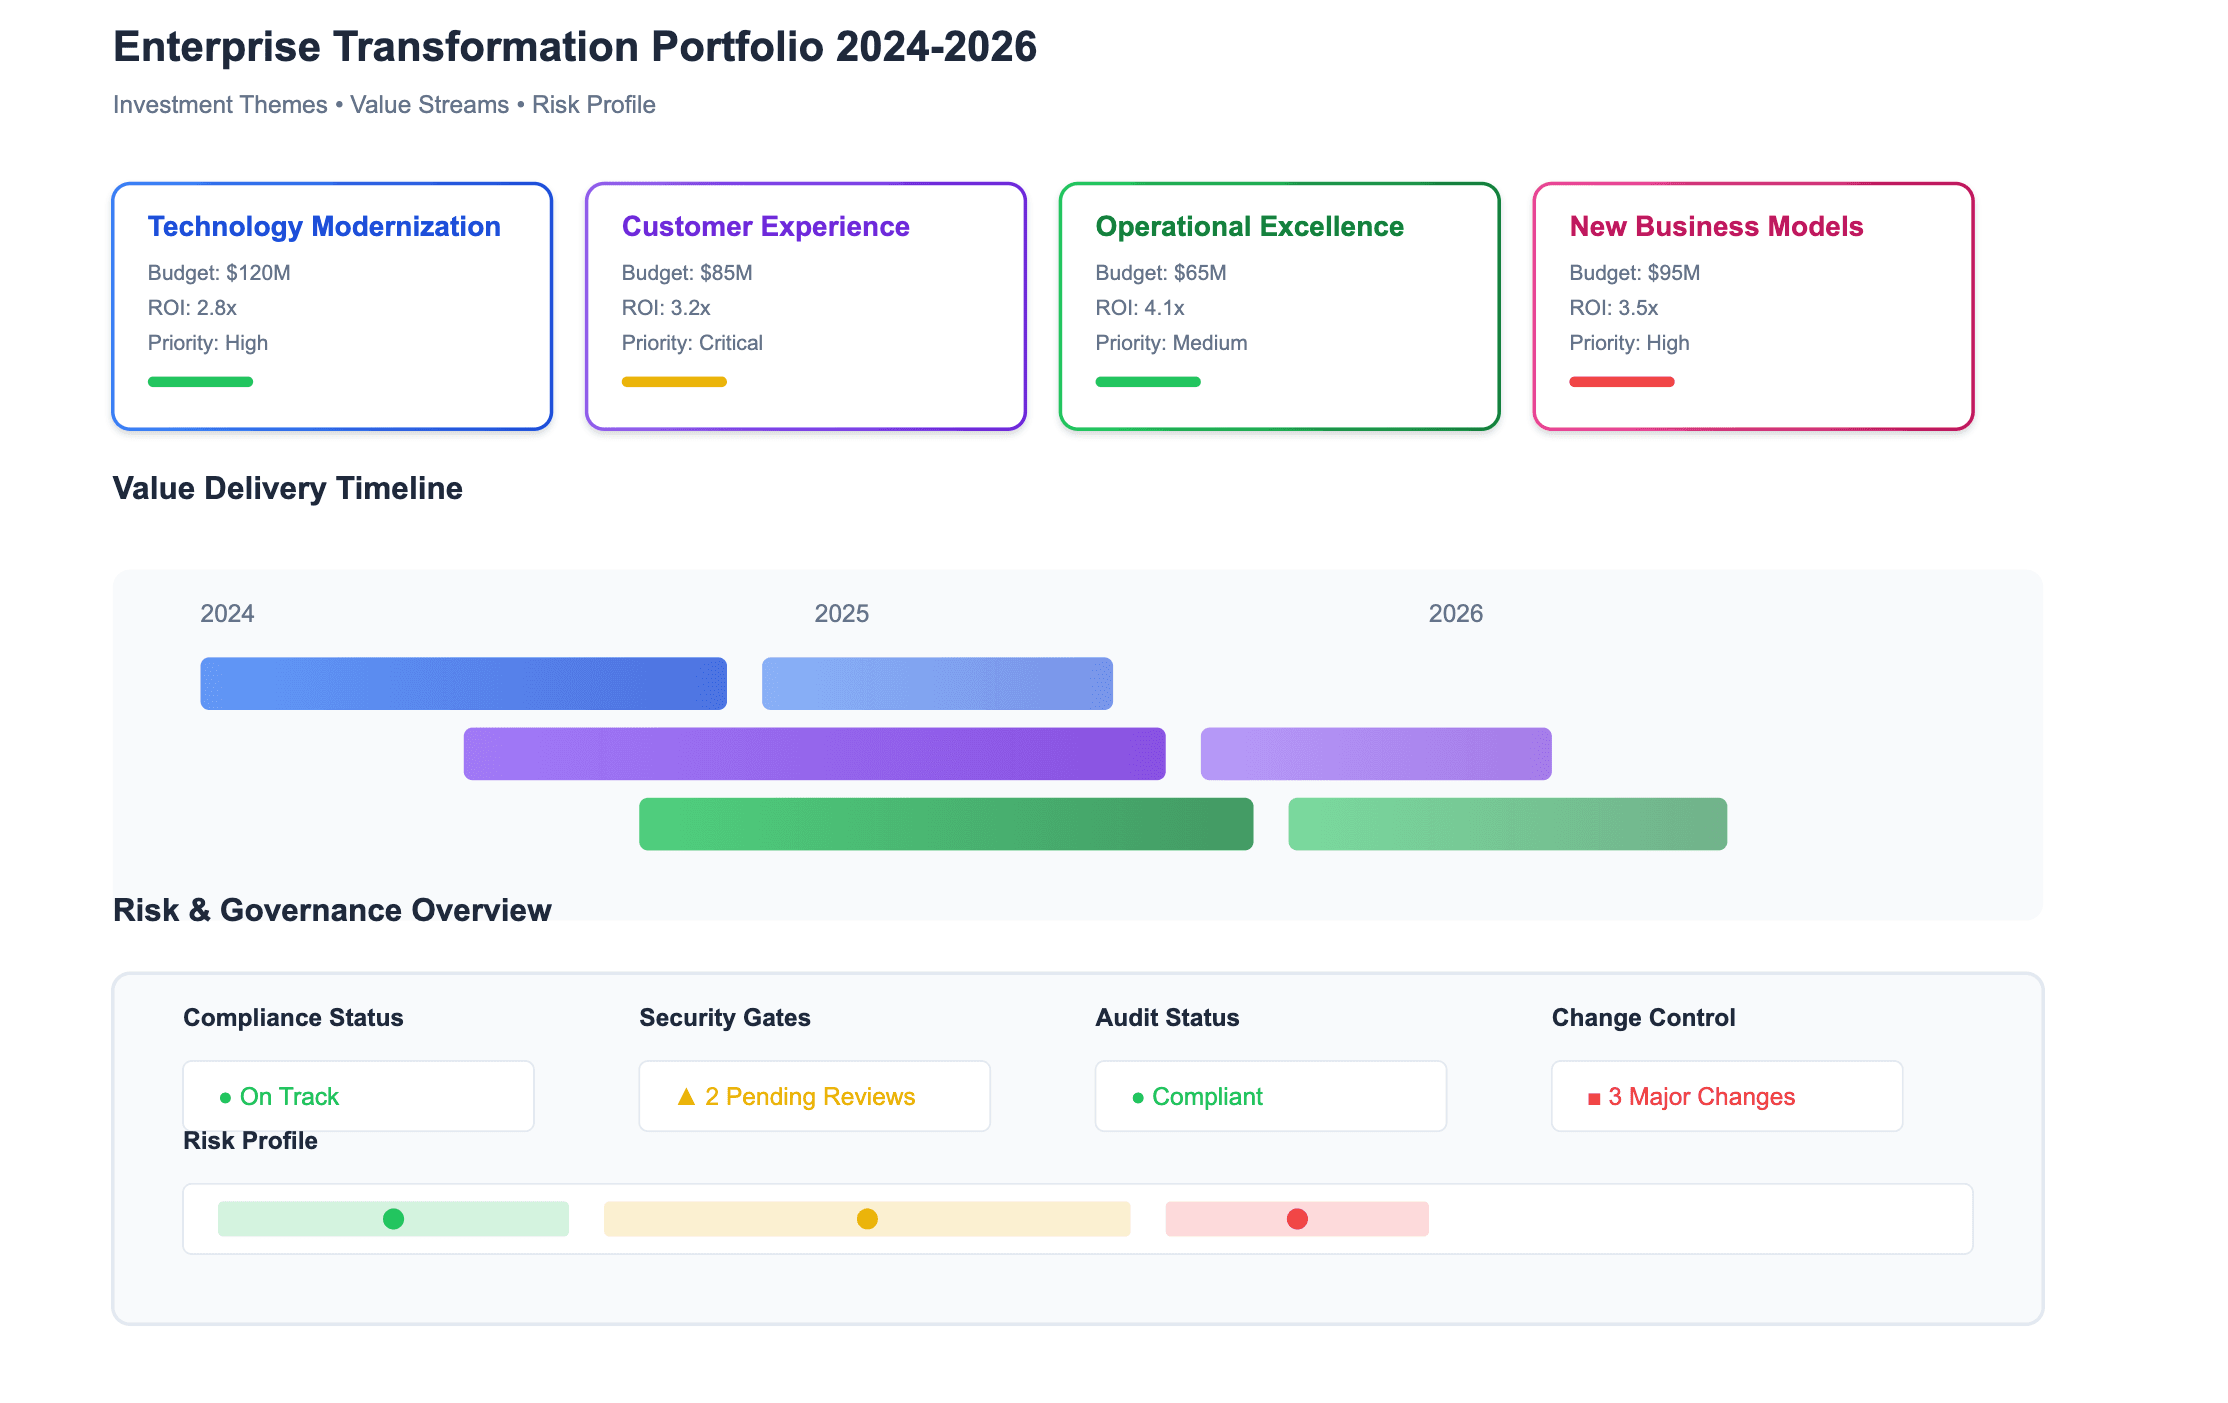2228x1403 pixels.
Task: Open the Technology Modernization card
Action: (332, 306)
